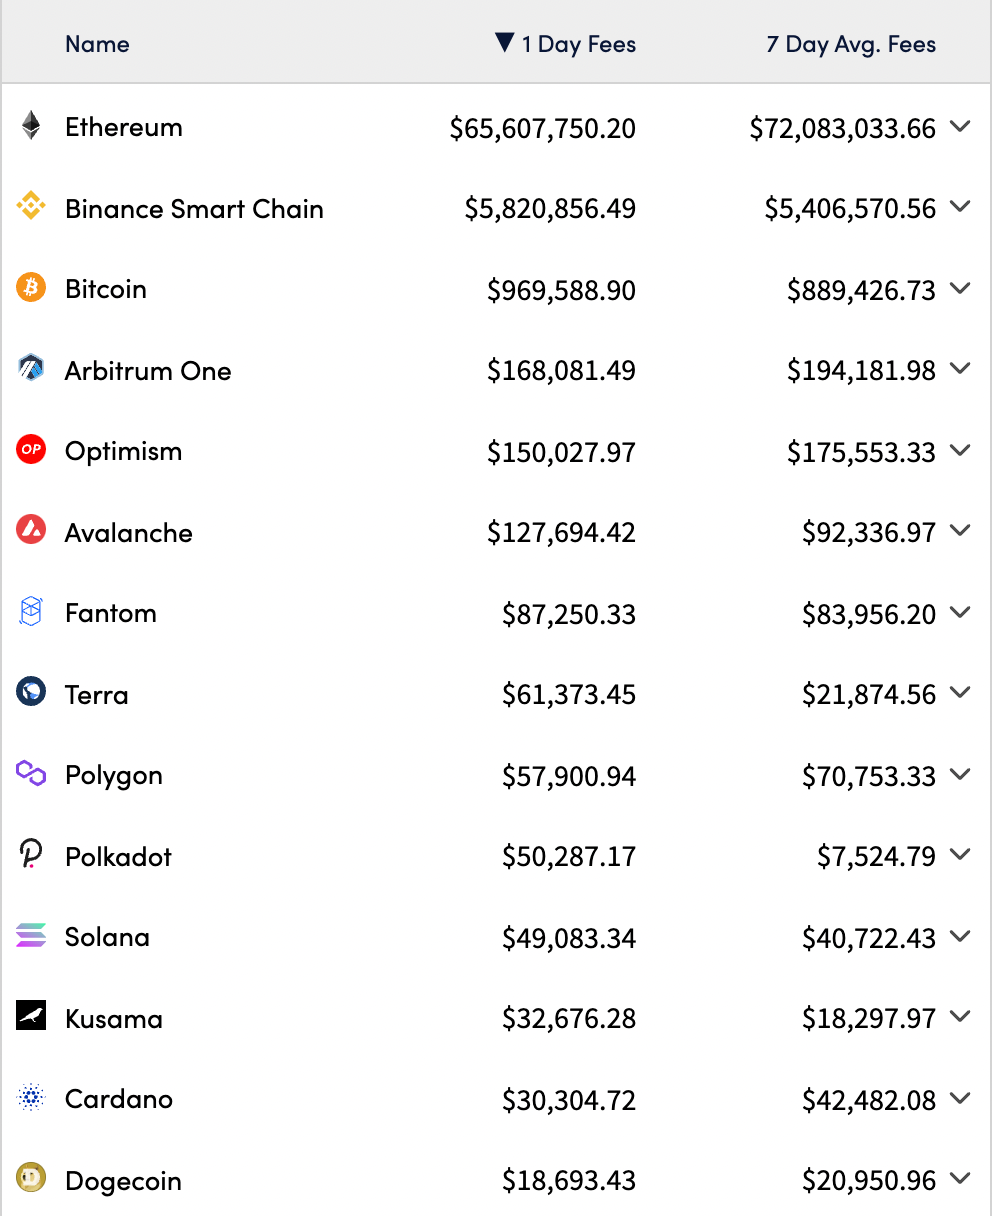Viewport: 992px width, 1216px height.
Task: Click the red Optimism OP icon
Action: pyautogui.click(x=31, y=451)
